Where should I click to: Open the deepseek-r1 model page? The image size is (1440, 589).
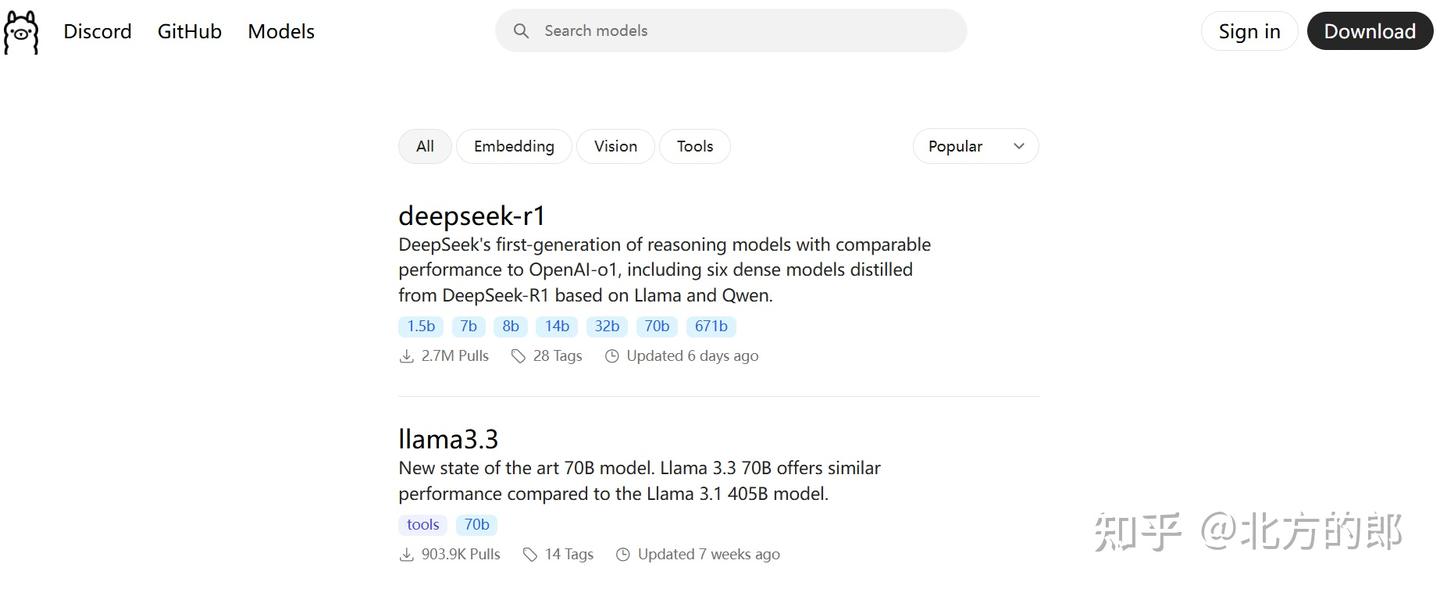tap(471, 216)
